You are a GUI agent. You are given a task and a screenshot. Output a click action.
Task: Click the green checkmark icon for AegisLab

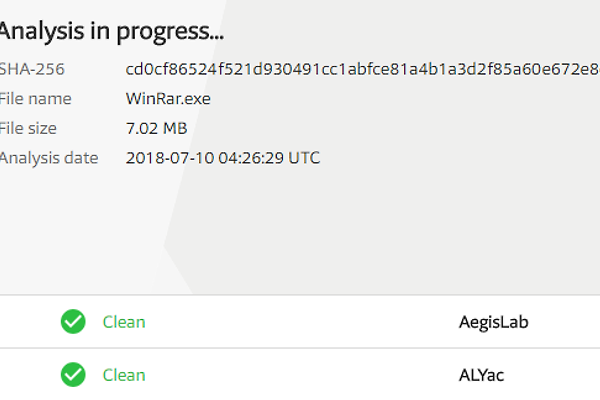tap(72, 322)
